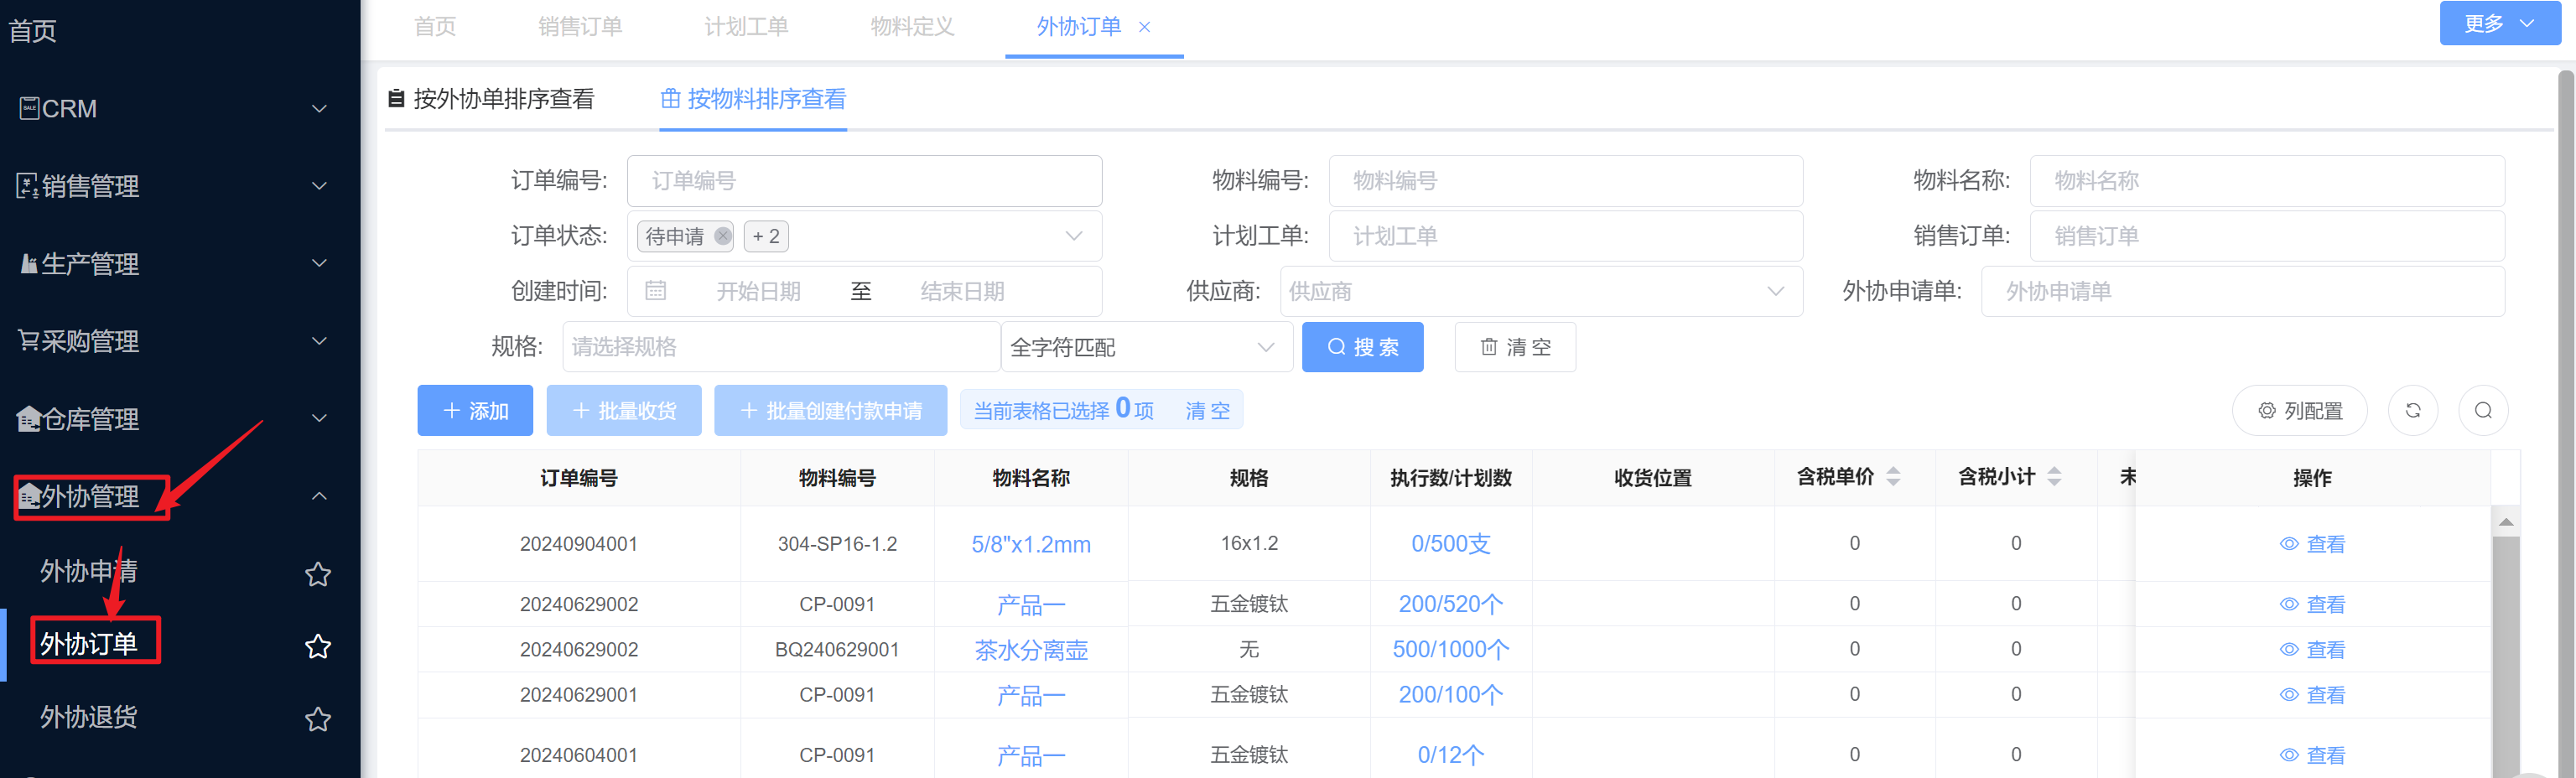
Task: Focus the 订单编号 input field
Action: click(x=864, y=181)
